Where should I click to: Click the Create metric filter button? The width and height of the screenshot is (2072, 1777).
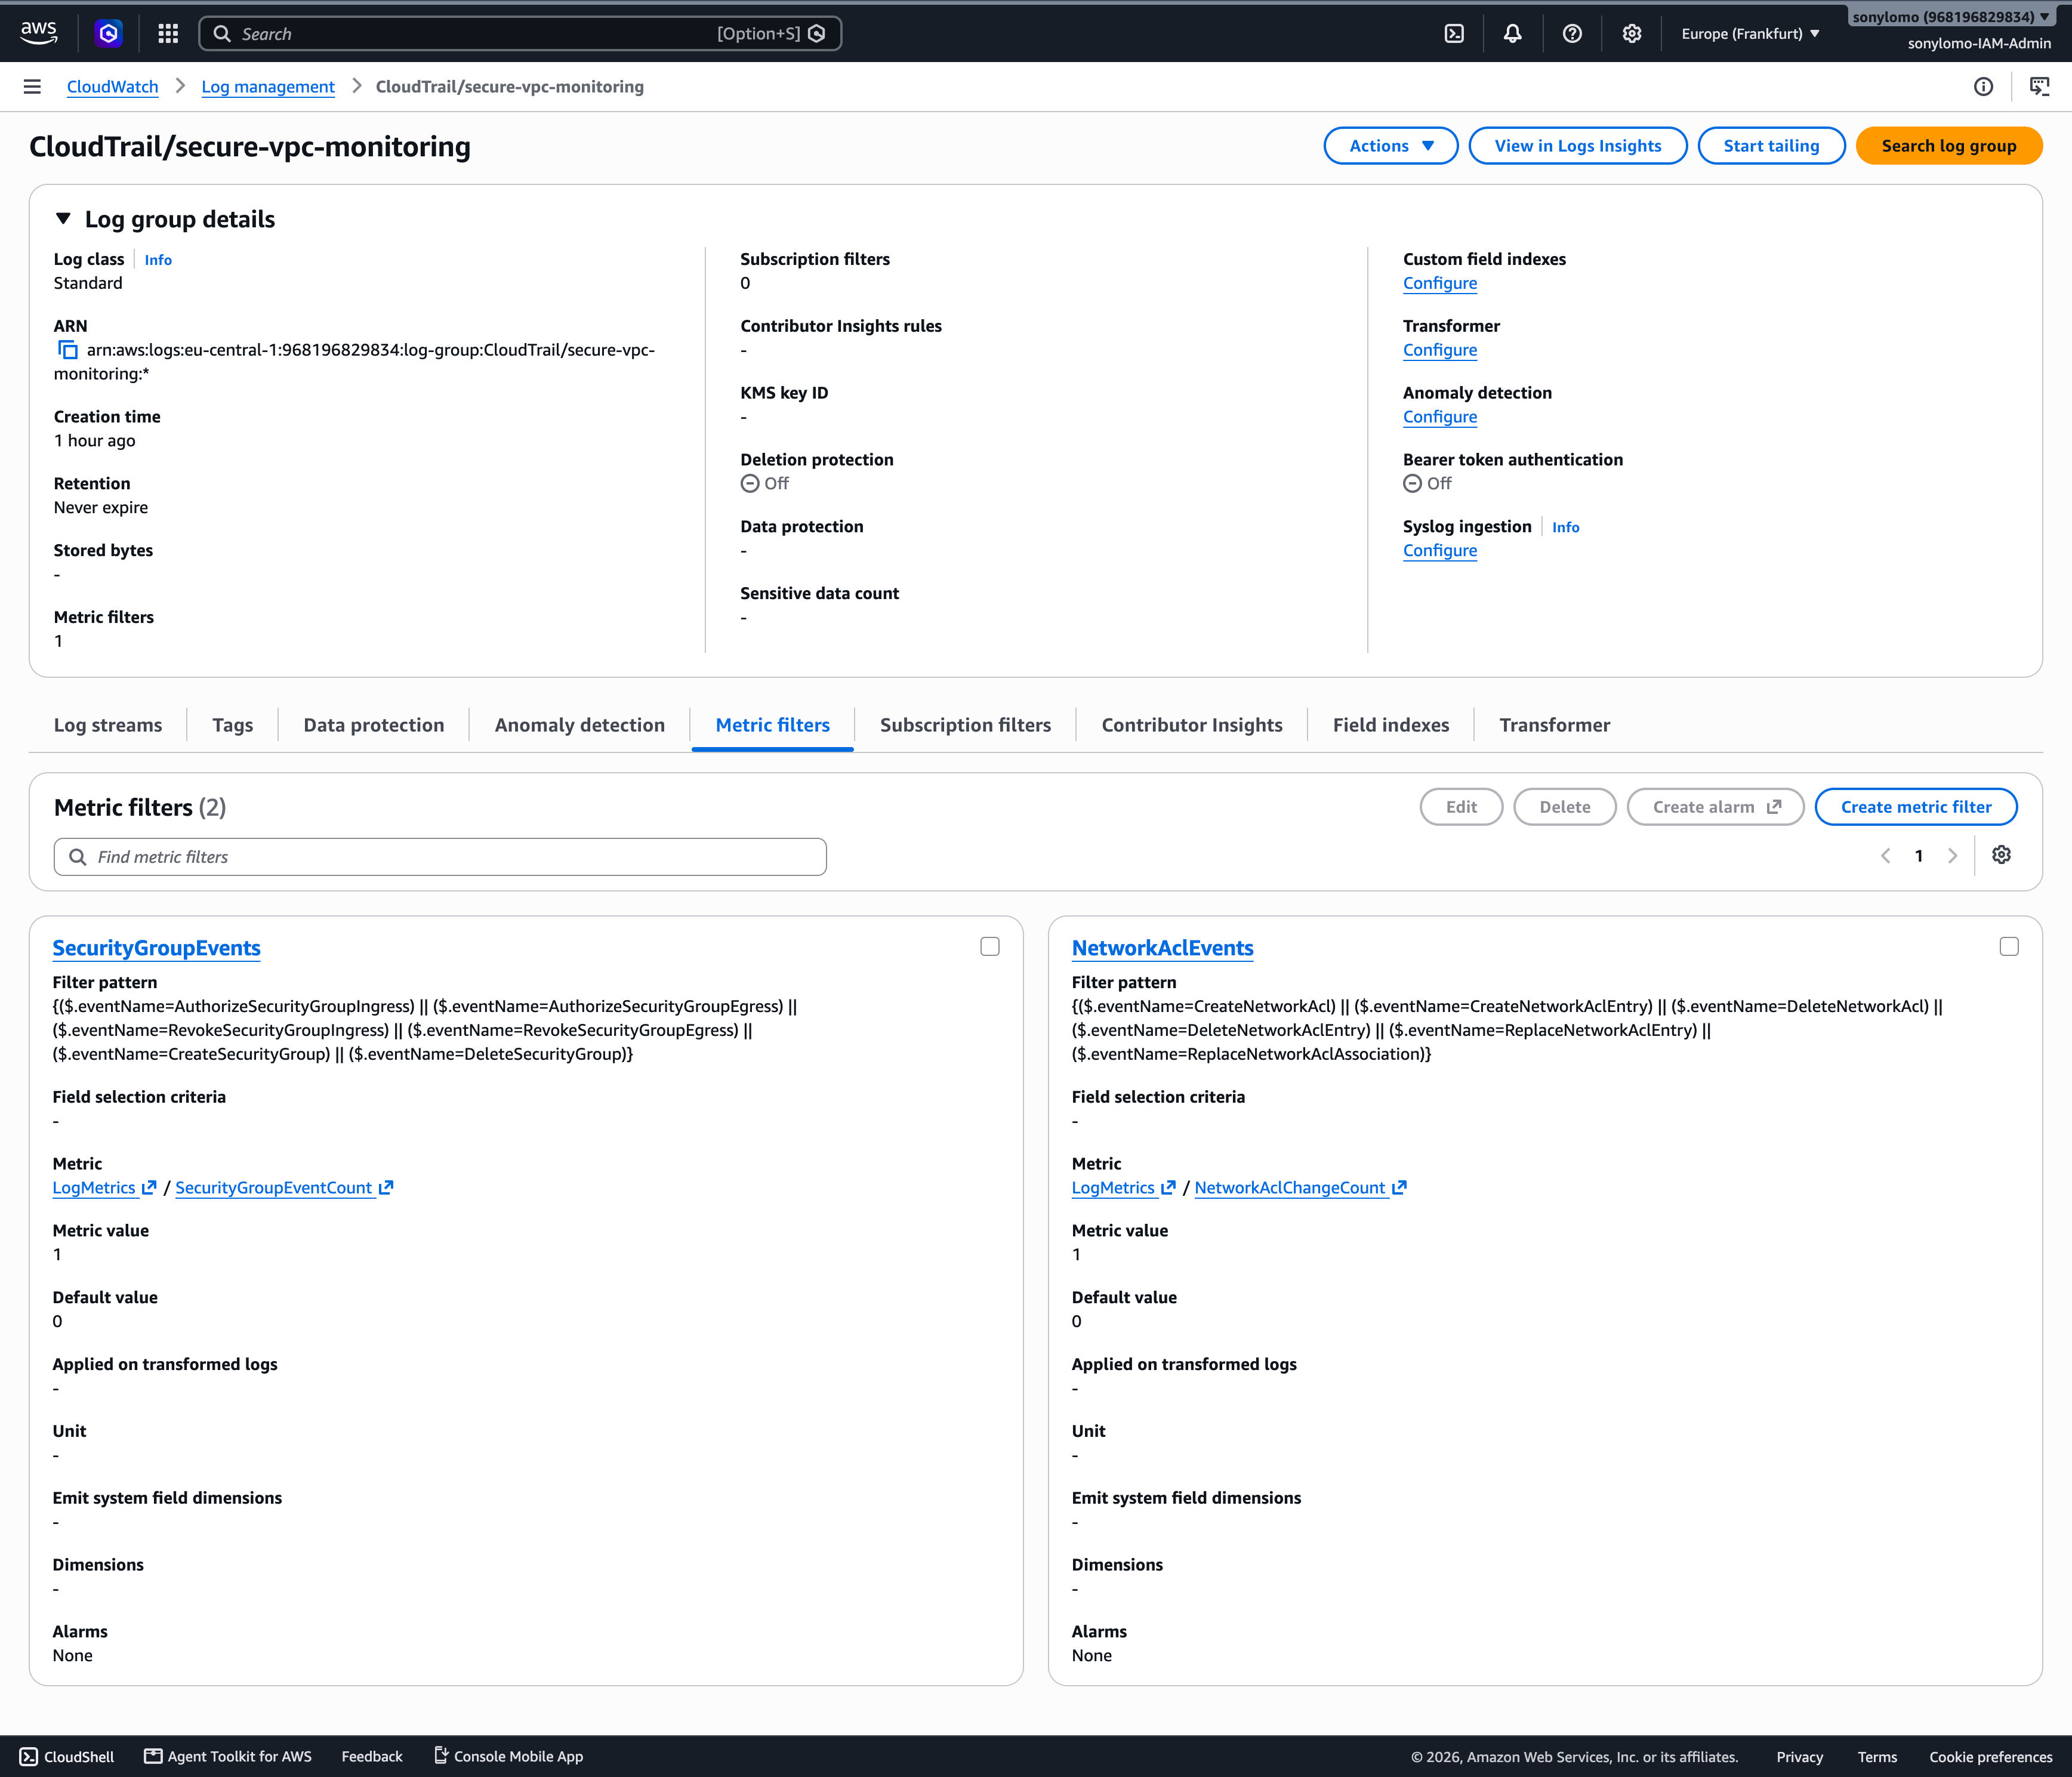[x=1916, y=807]
